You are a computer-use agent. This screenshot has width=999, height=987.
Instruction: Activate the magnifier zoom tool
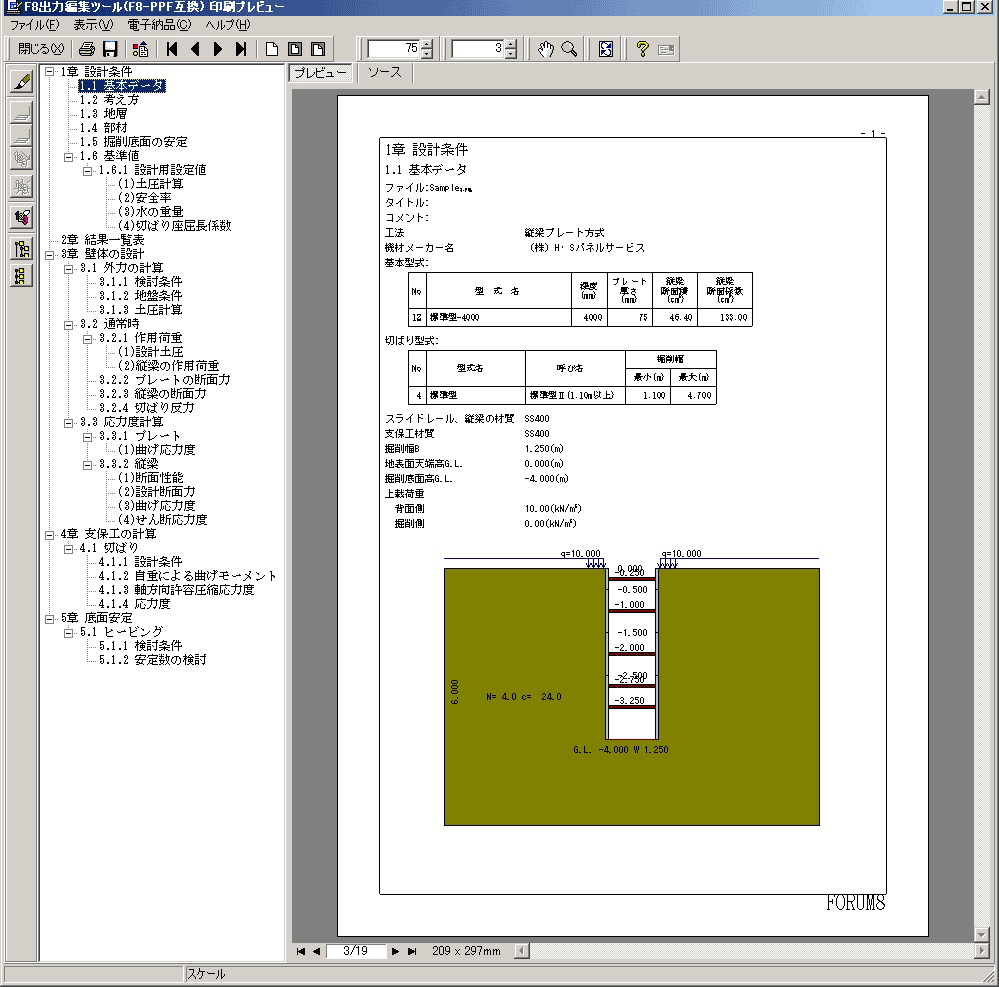568,49
